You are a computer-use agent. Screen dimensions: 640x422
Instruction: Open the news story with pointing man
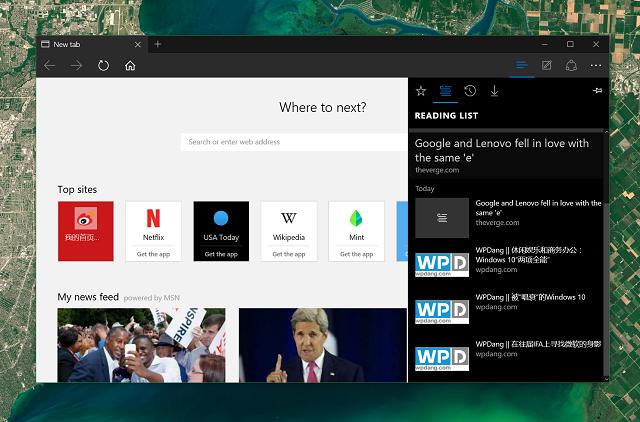pos(323,345)
